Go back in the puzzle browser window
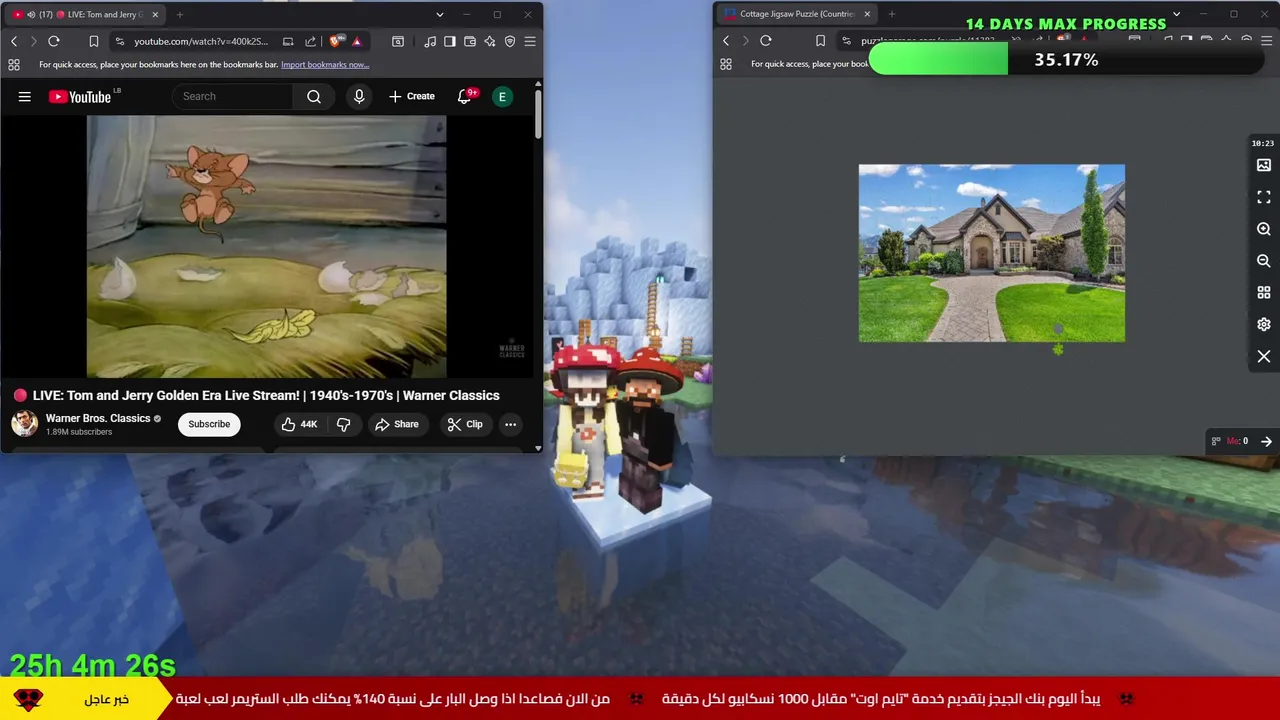This screenshot has width=1280, height=720. pos(726,41)
